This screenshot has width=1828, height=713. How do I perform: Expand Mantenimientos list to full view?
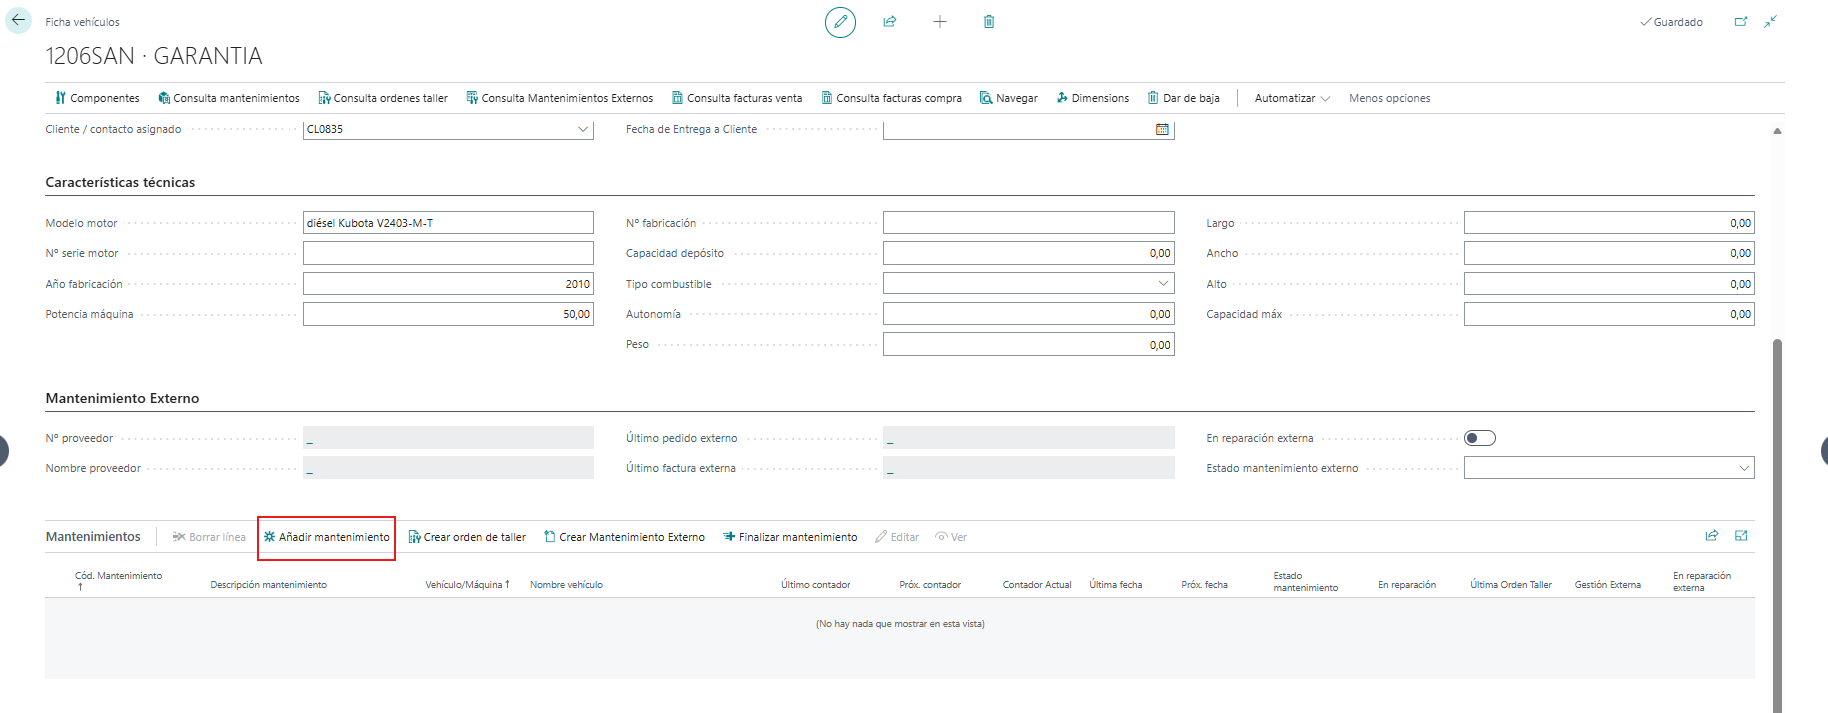1741,536
